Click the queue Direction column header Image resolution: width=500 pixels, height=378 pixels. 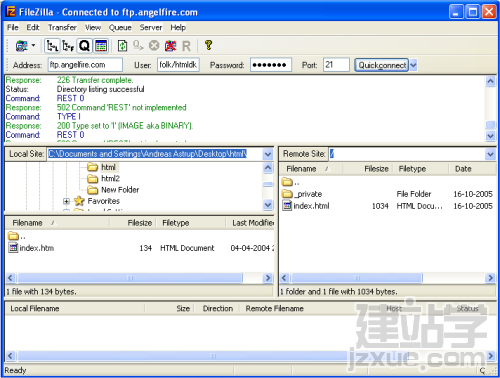pyautogui.click(x=218, y=309)
